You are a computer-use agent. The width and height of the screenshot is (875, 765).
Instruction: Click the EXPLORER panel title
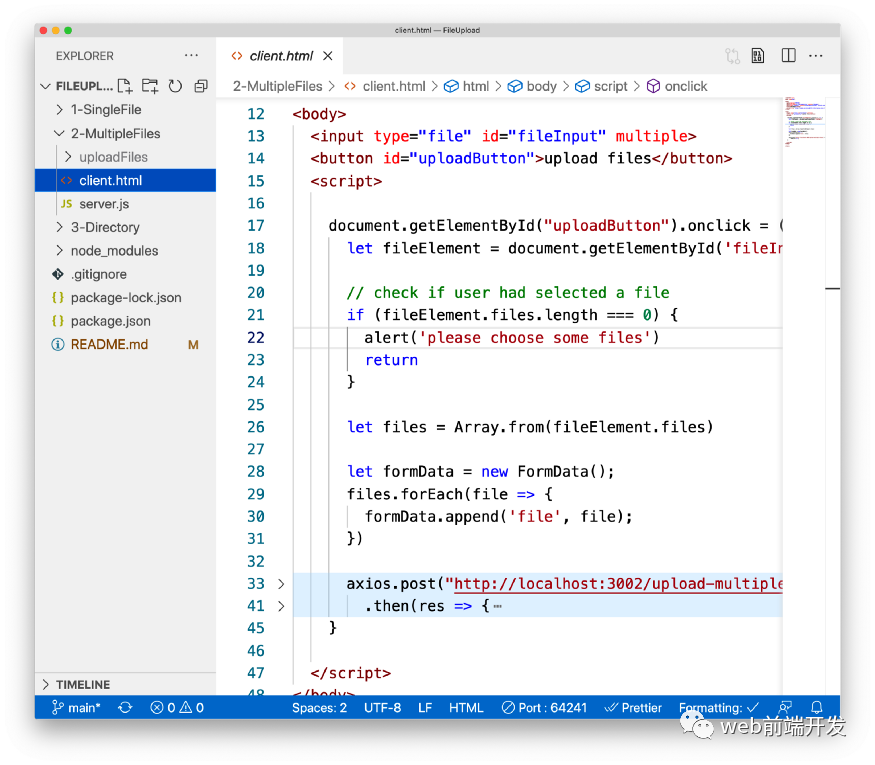(85, 56)
